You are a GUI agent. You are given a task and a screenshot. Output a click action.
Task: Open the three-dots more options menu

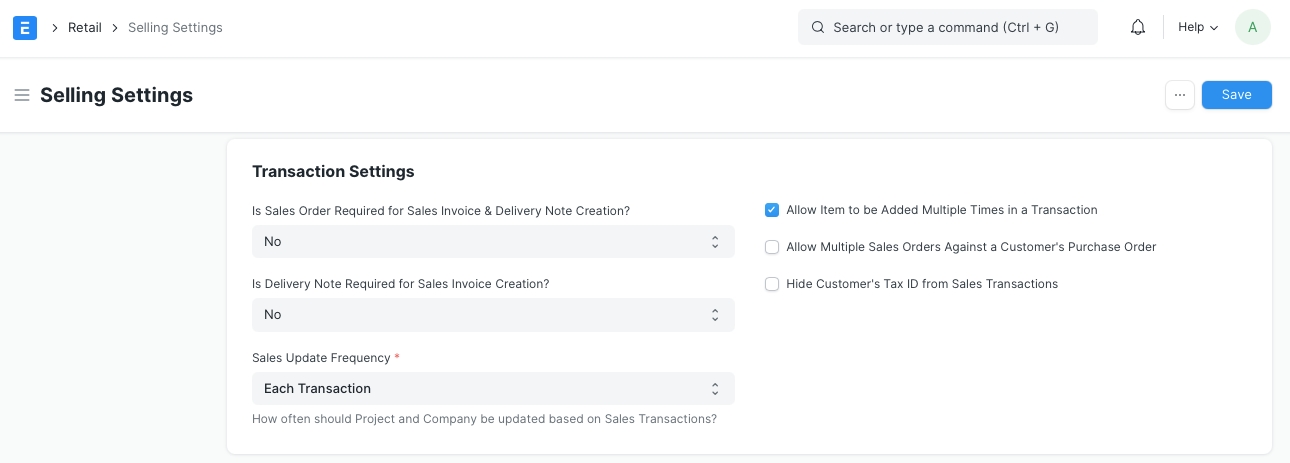coord(1179,95)
